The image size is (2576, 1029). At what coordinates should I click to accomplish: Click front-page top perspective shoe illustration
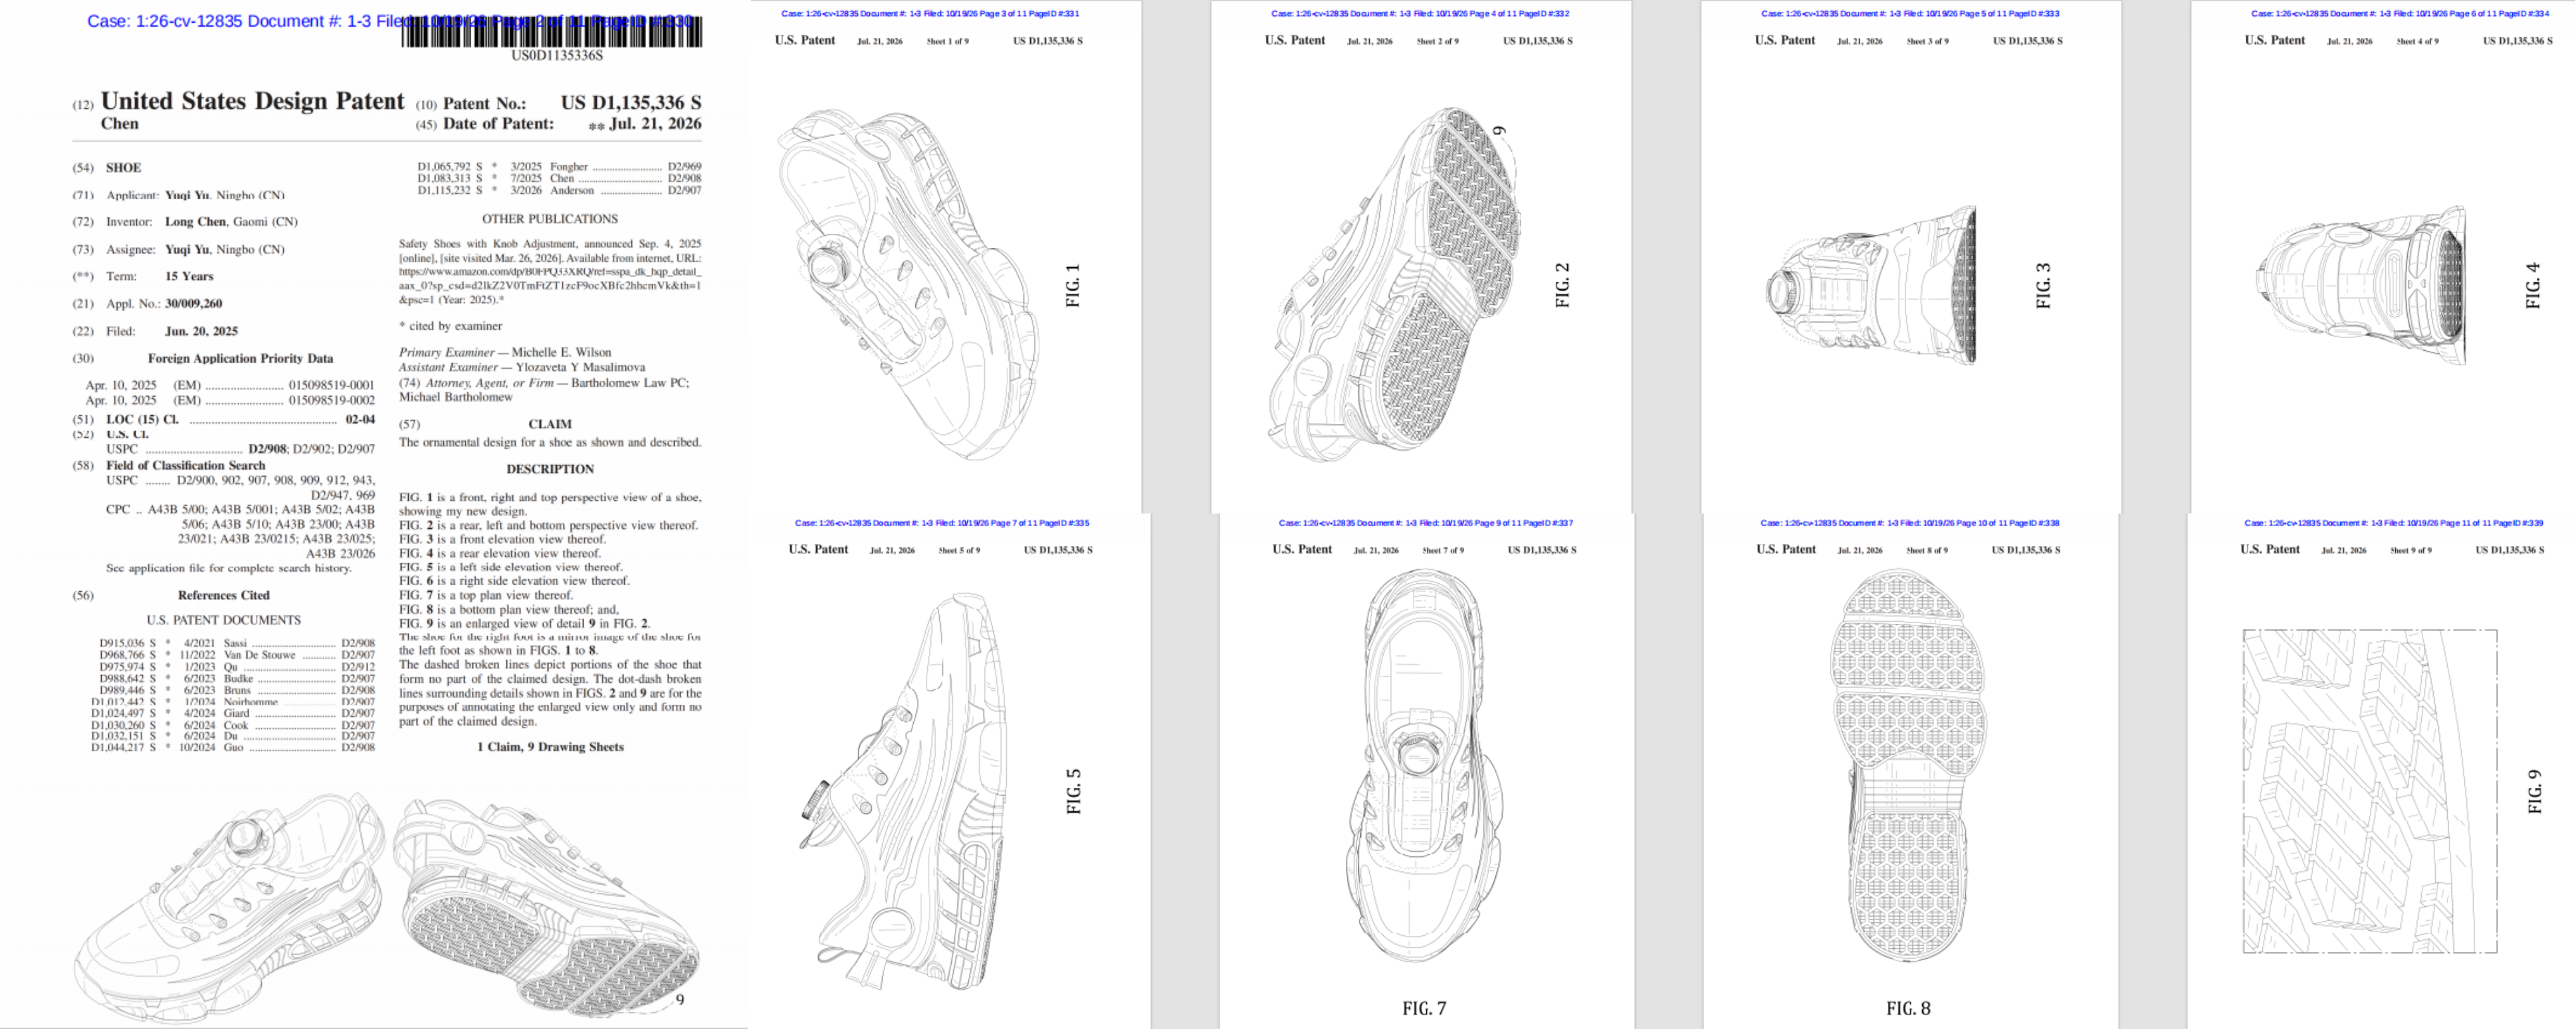[229, 906]
